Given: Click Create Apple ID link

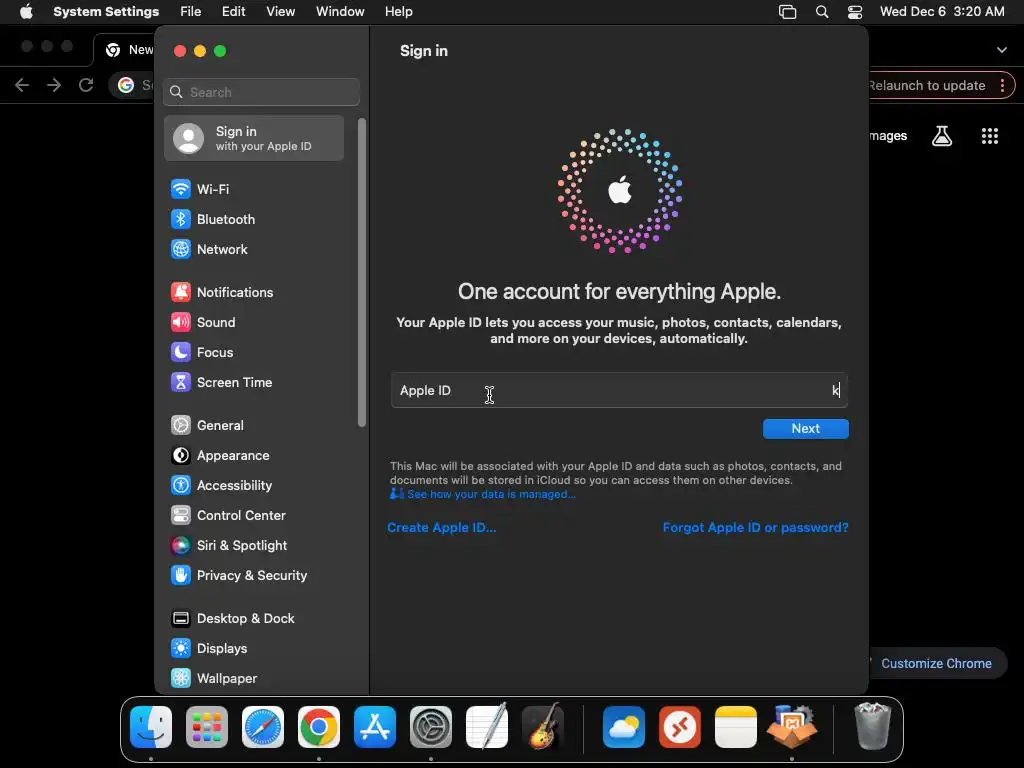Looking at the screenshot, I should tap(441, 528).
